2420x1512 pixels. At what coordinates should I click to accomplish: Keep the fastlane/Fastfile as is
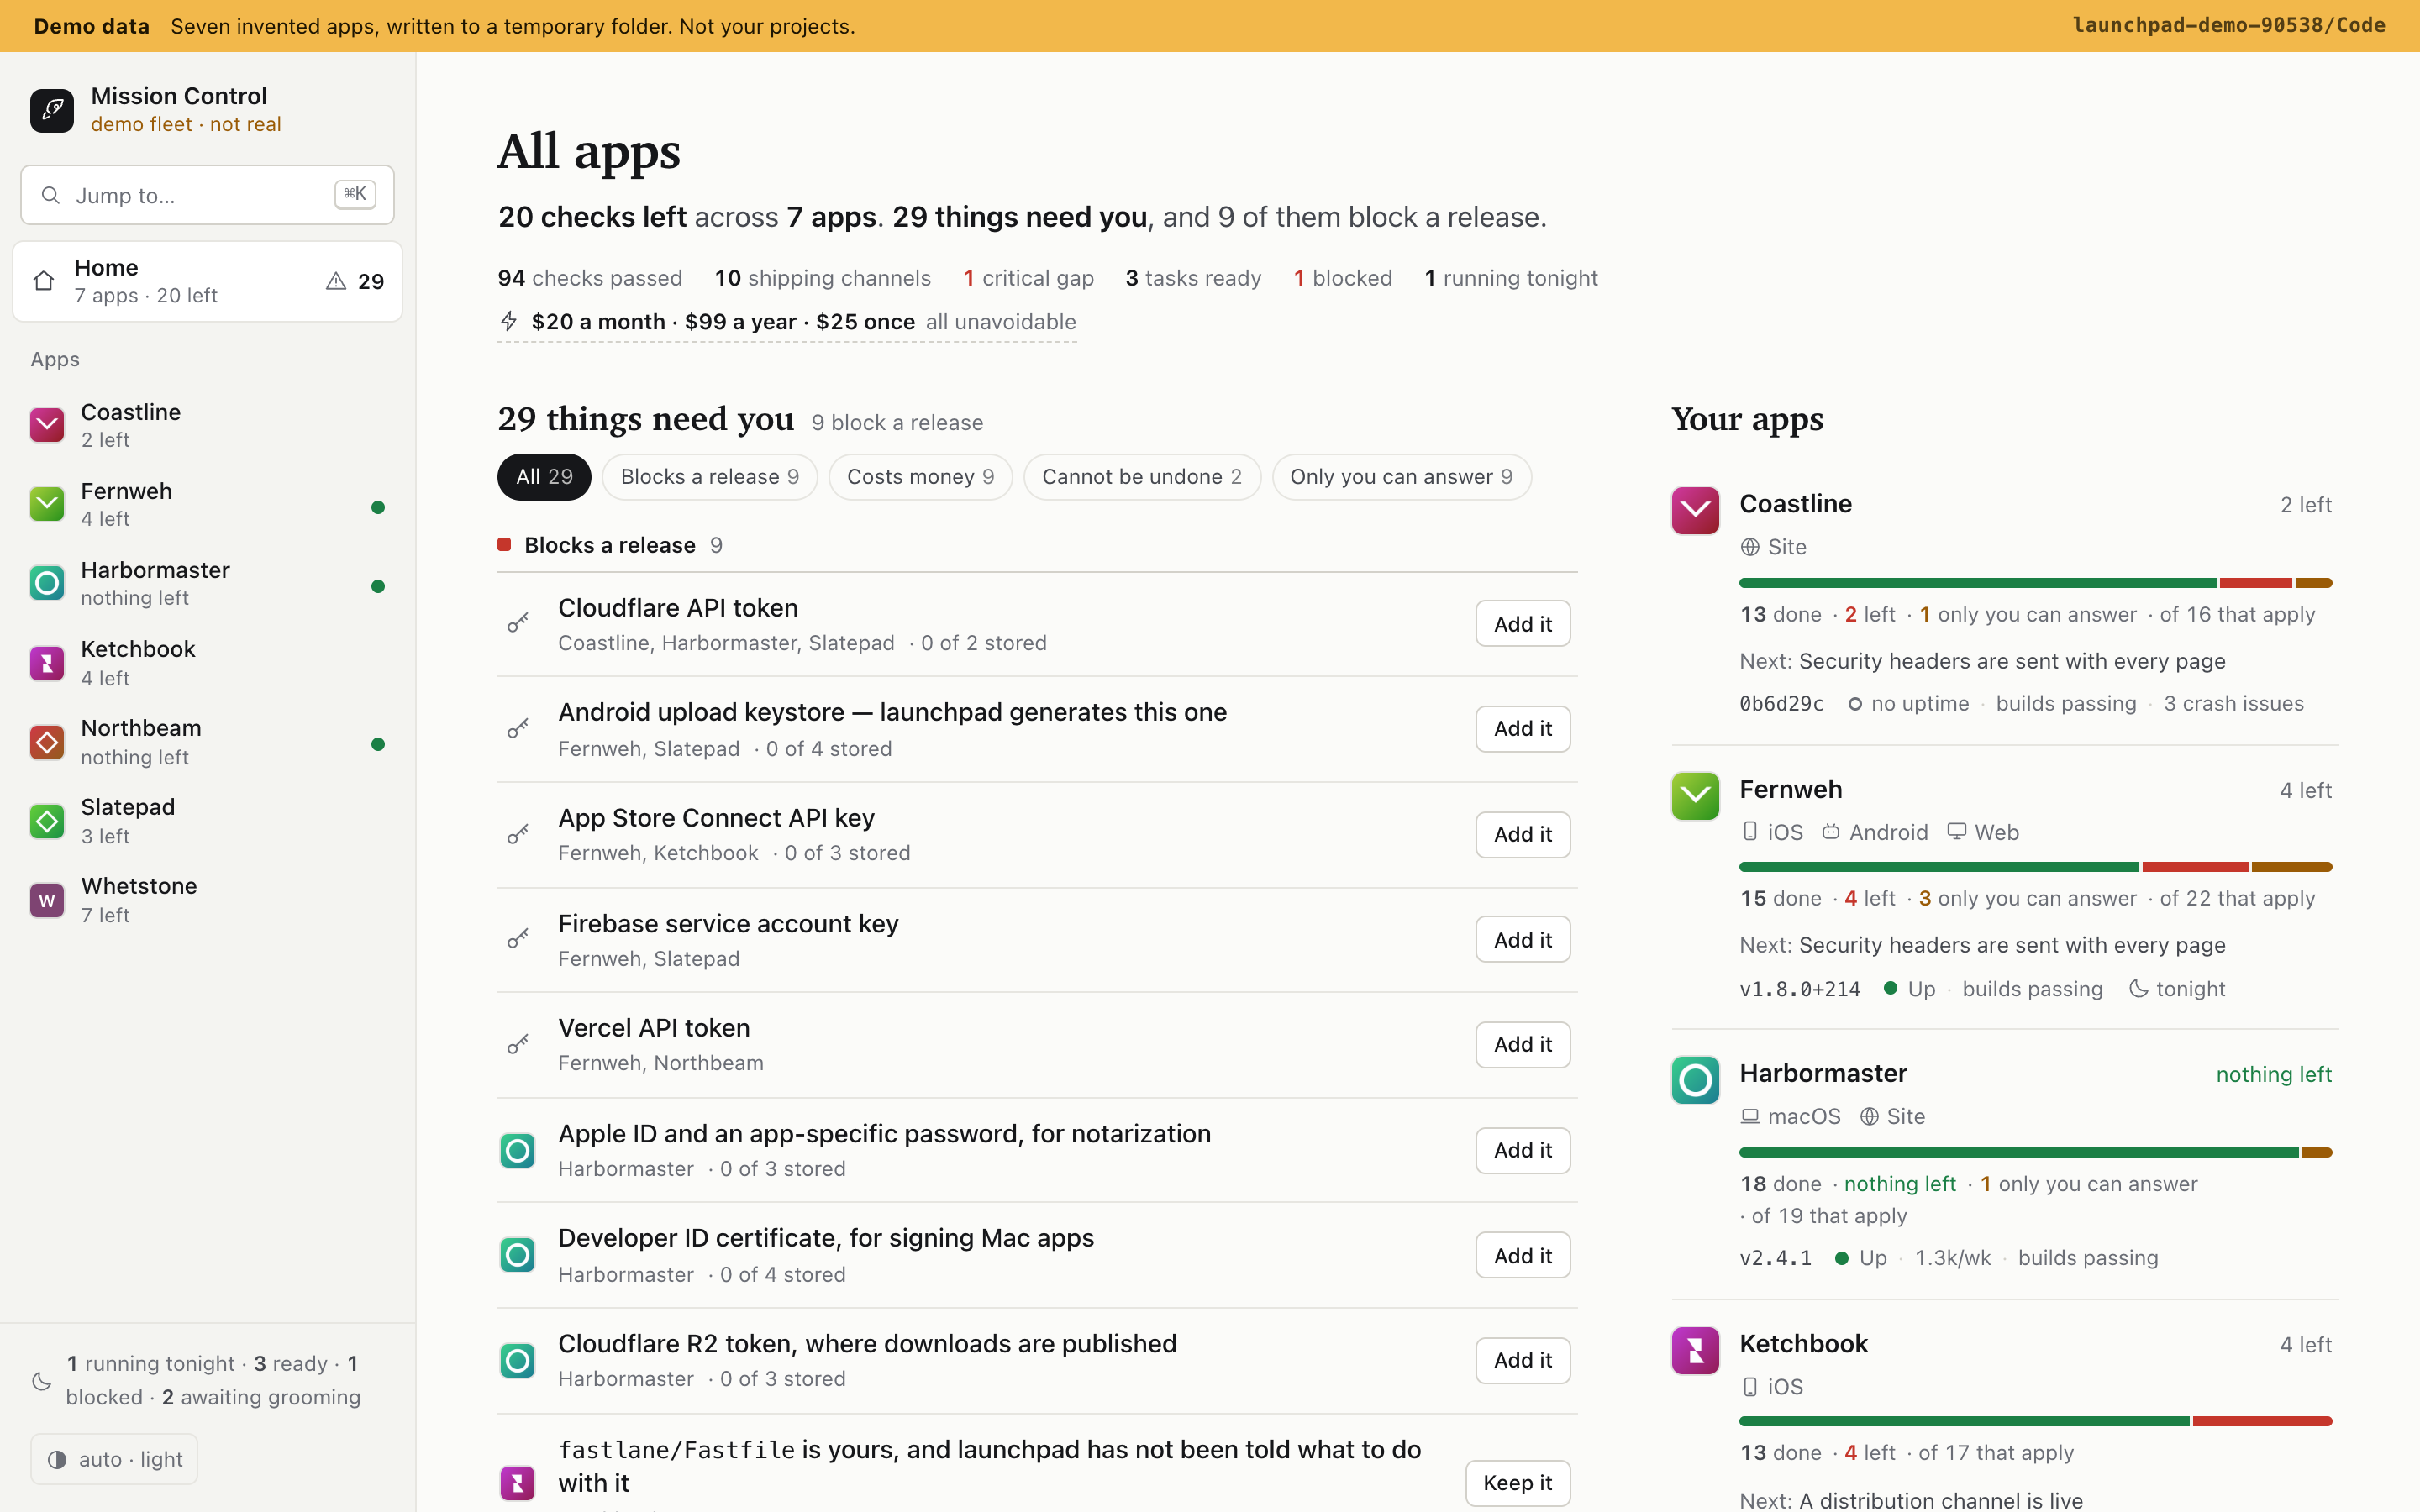point(1517,1483)
